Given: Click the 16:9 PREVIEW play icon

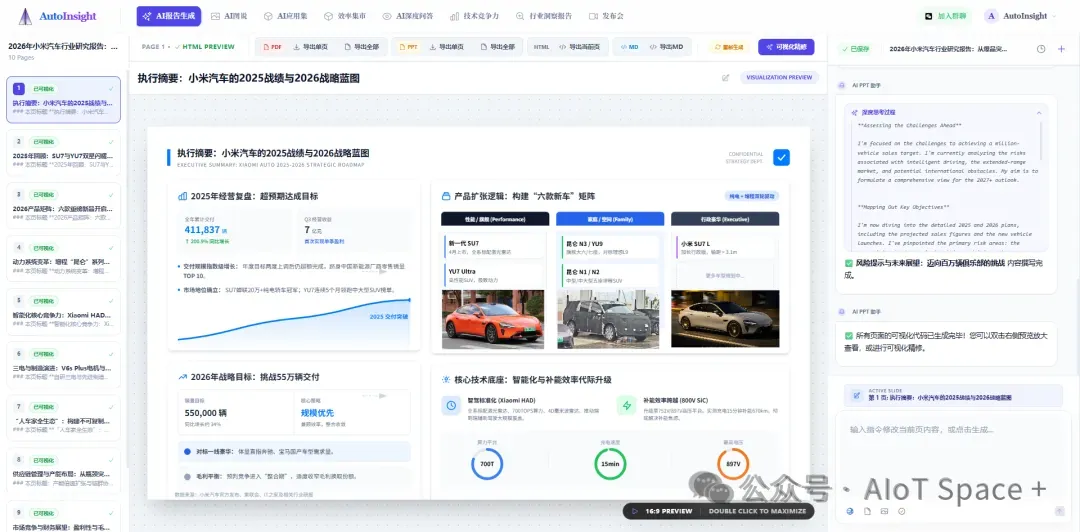Looking at the screenshot, I should pyautogui.click(x=634, y=511).
